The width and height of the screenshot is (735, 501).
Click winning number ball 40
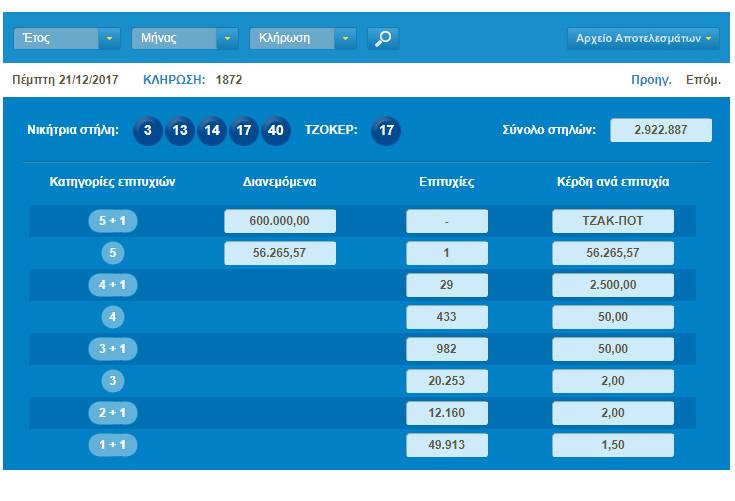click(x=276, y=131)
